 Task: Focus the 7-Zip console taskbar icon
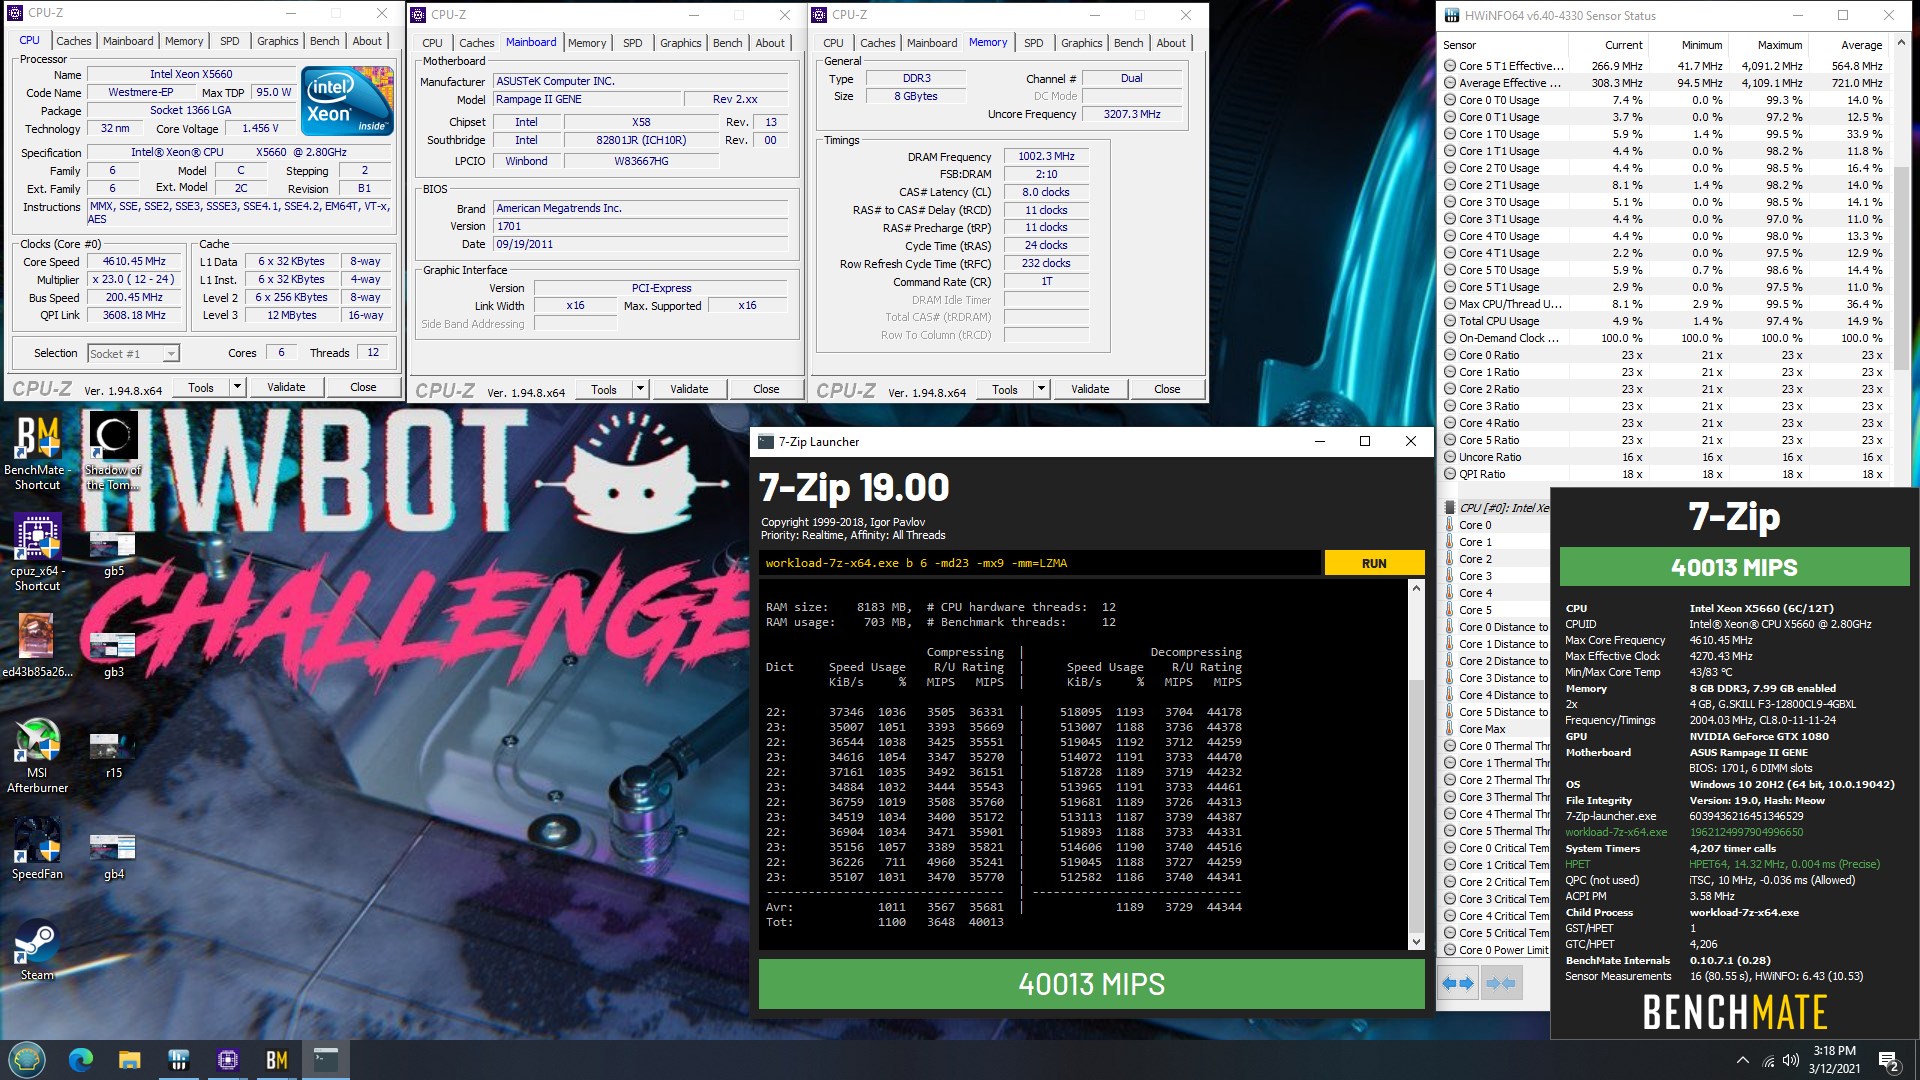pyautogui.click(x=326, y=1059)
